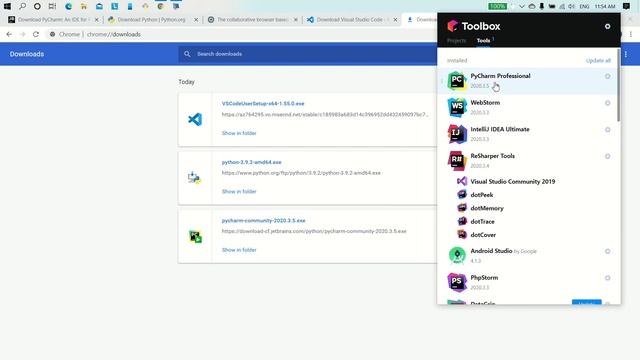640x360 pixels.
Task: Open VSCodeUserSetup-x64-1.55.0.exe file link
Action: point(263,104)
